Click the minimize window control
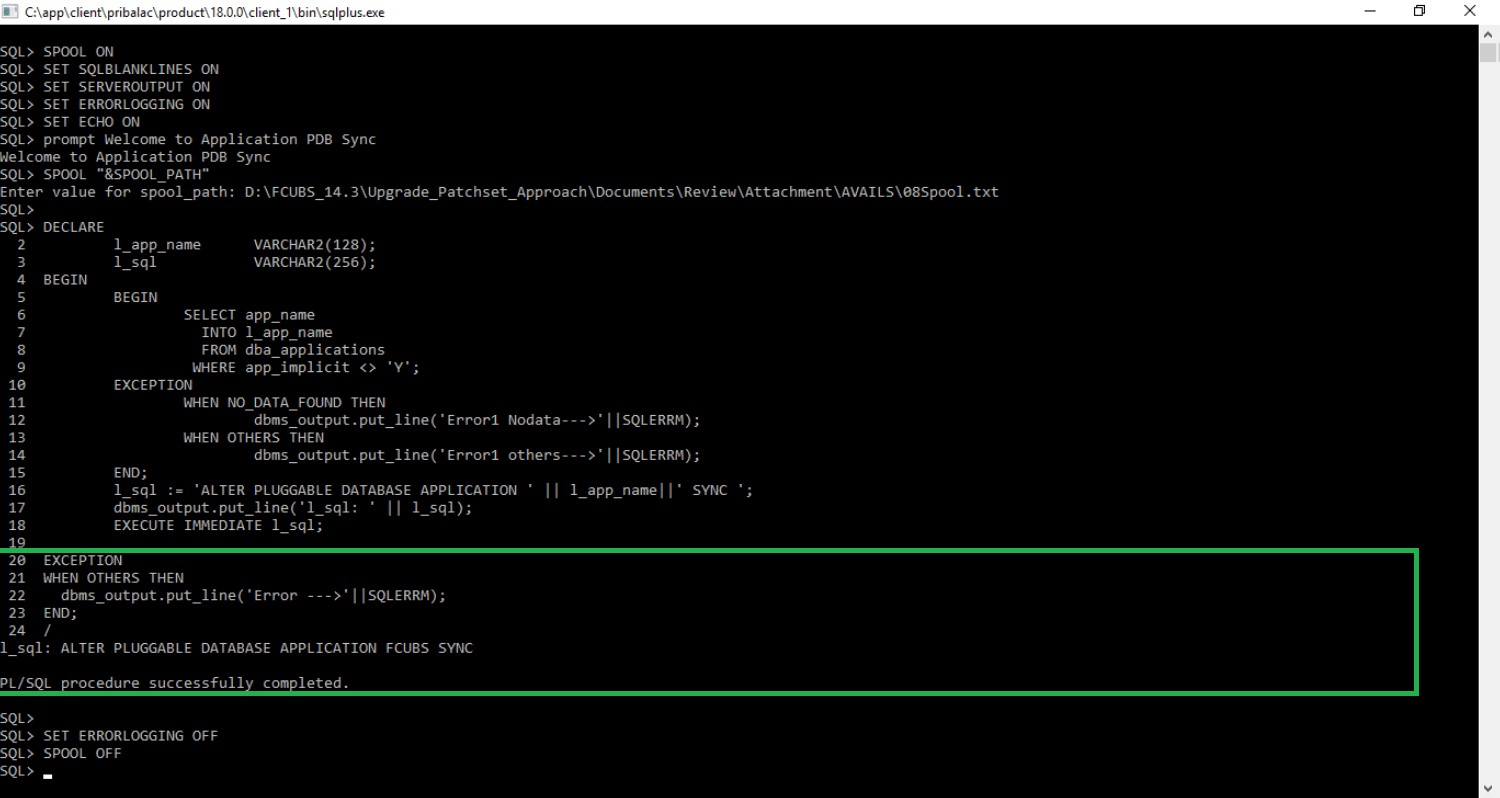The height and width of the screenshot is (798, 1500). click(1368, 11)
